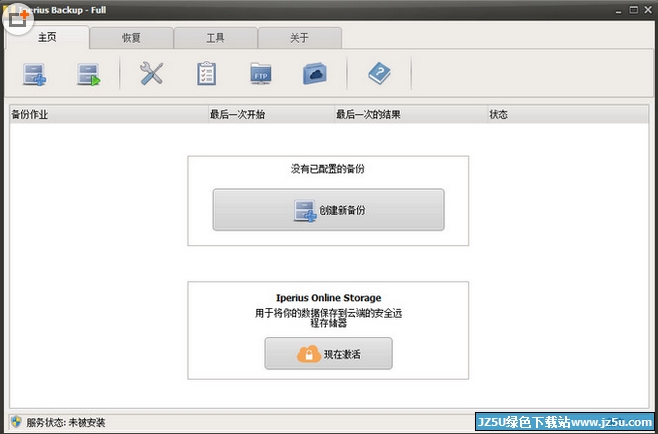
Task: Switch to the 恢复 tab
Action: [131, 38]
